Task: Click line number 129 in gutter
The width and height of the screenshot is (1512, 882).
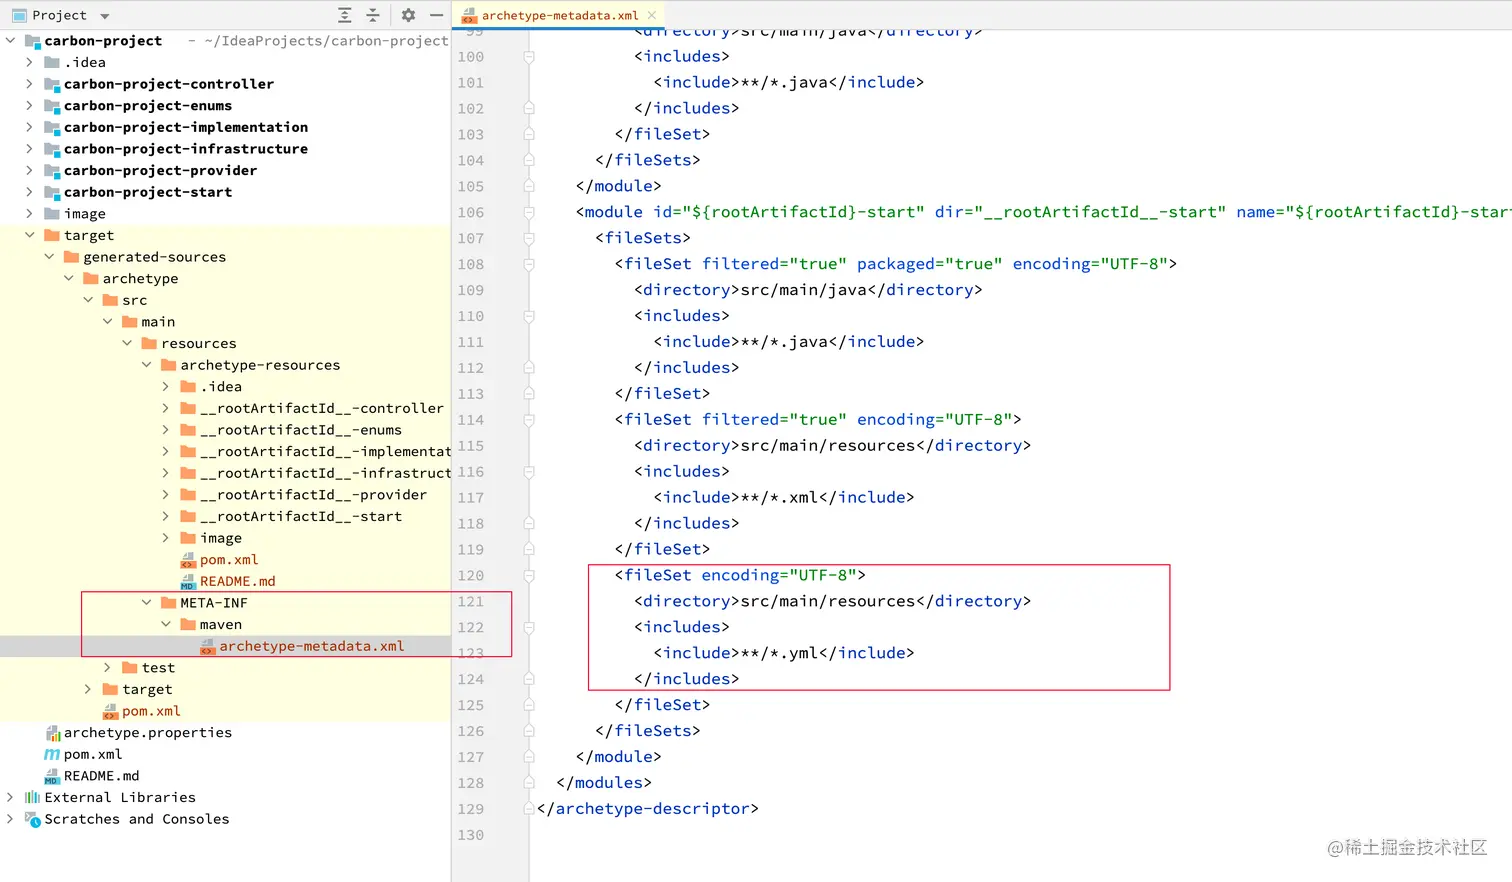Action: coord(471,809)
